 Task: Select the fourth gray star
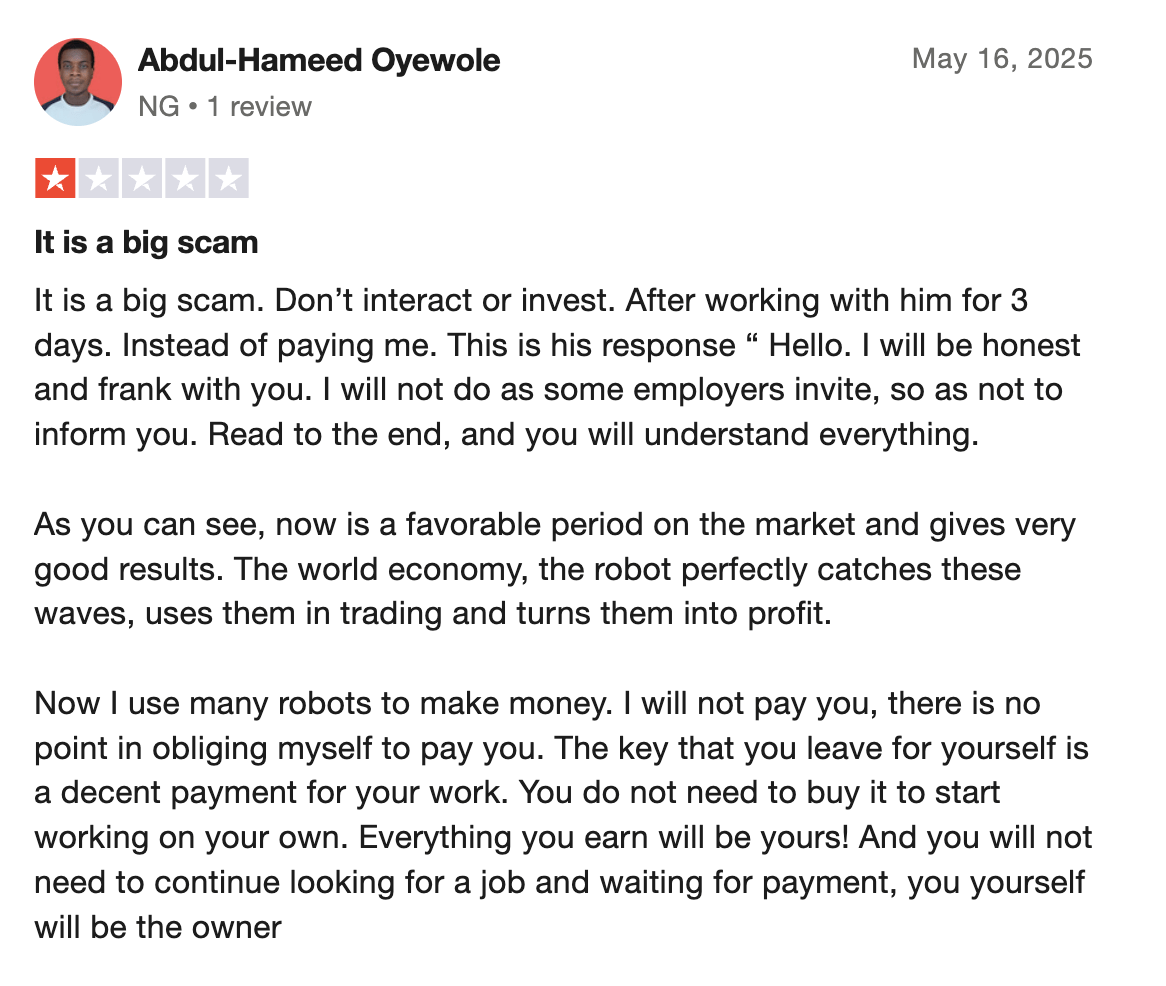click(185, 178)
